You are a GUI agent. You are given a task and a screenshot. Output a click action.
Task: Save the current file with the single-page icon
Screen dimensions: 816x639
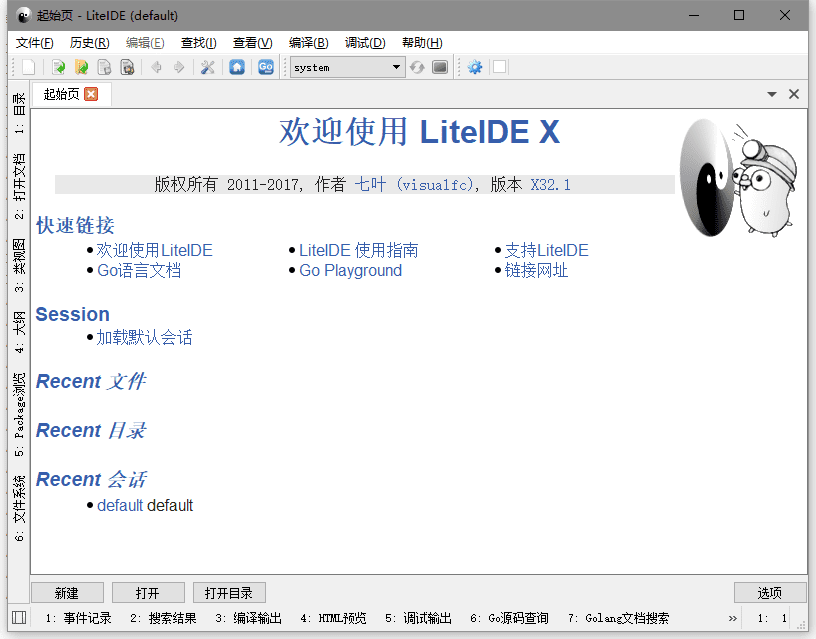tap(105, 67)
